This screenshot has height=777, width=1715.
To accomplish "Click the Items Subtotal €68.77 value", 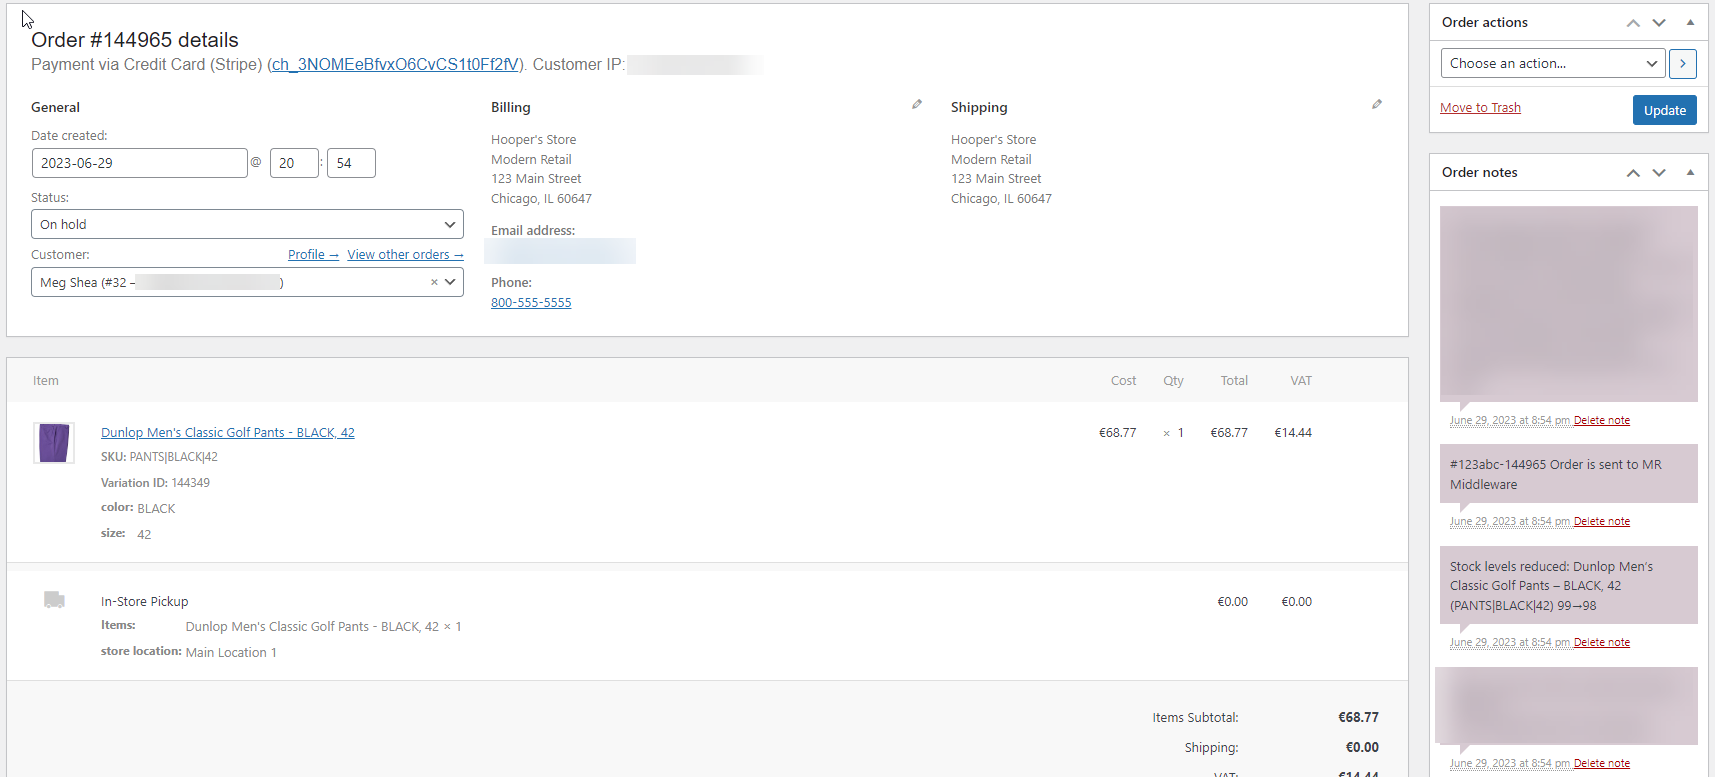I will [x=1358, y=718].
